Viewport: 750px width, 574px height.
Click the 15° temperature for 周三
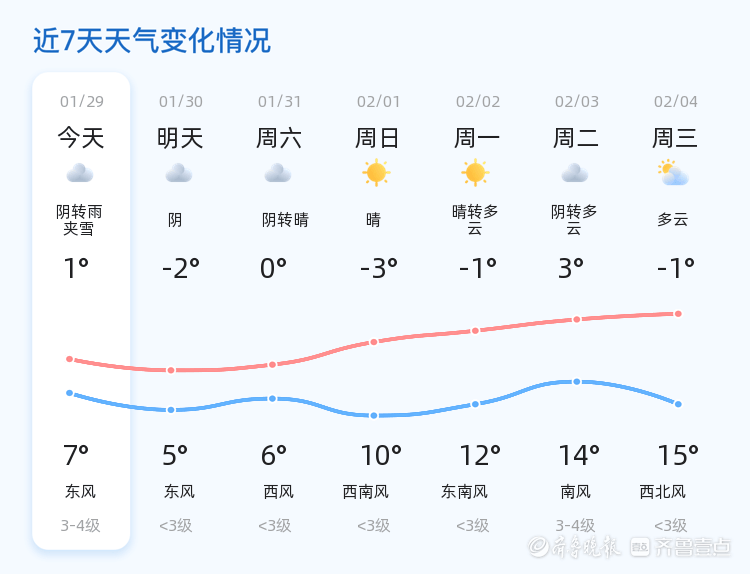tap(677, 456)
